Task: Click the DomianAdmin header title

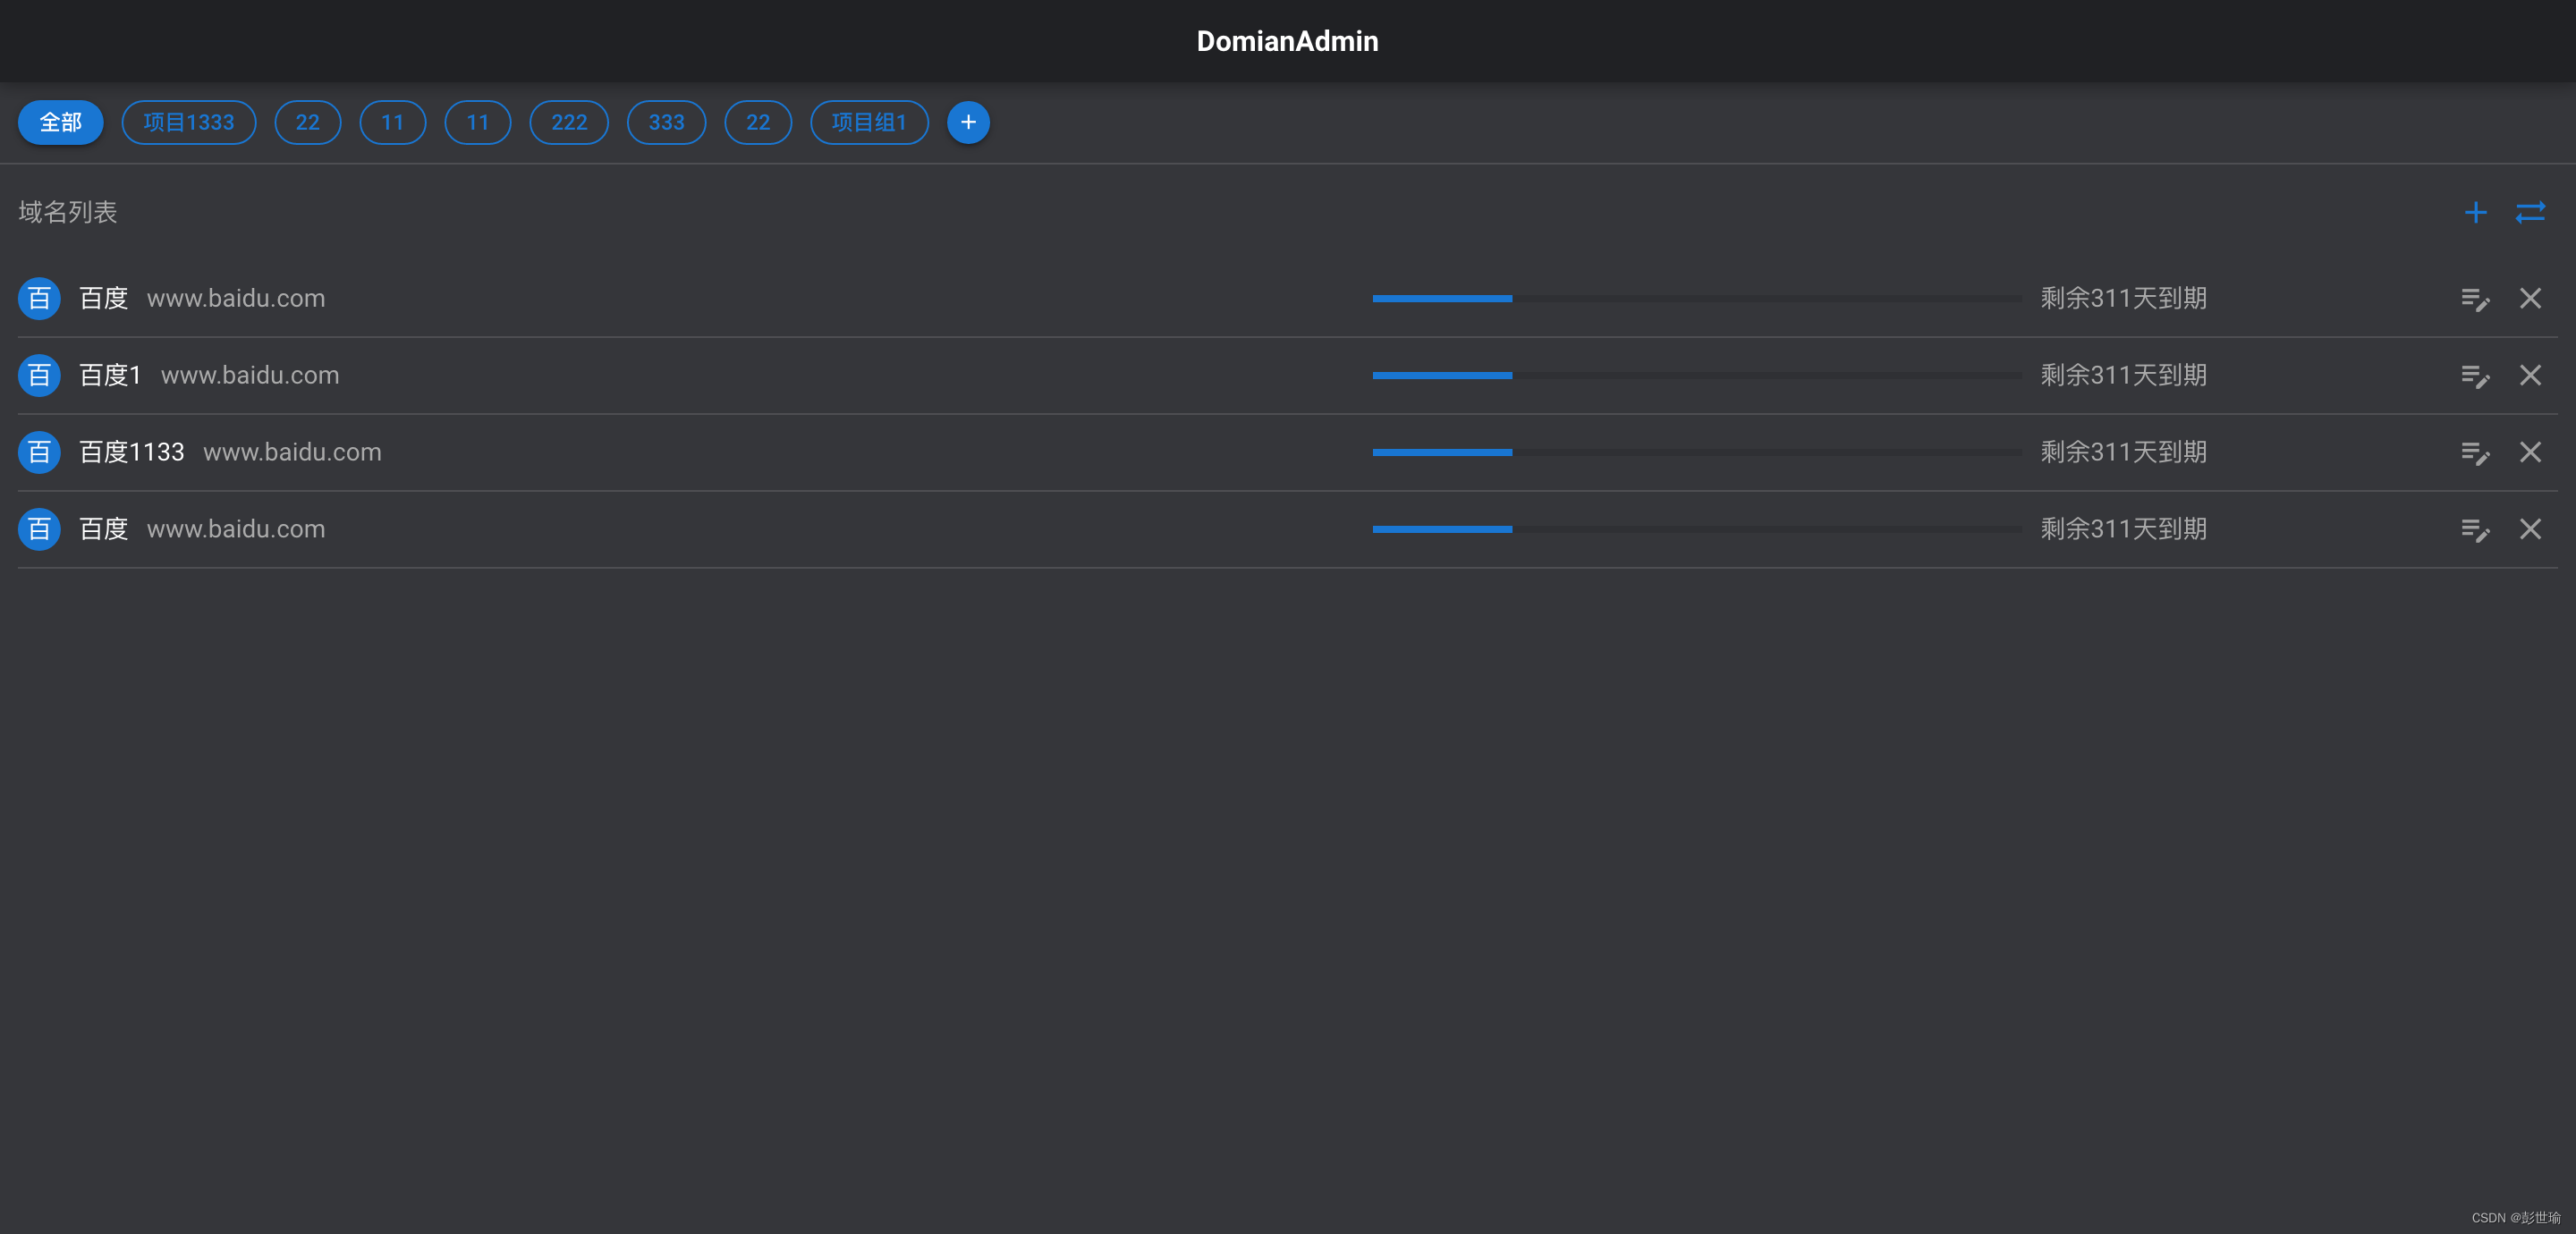Action: tap(1287, 41)
